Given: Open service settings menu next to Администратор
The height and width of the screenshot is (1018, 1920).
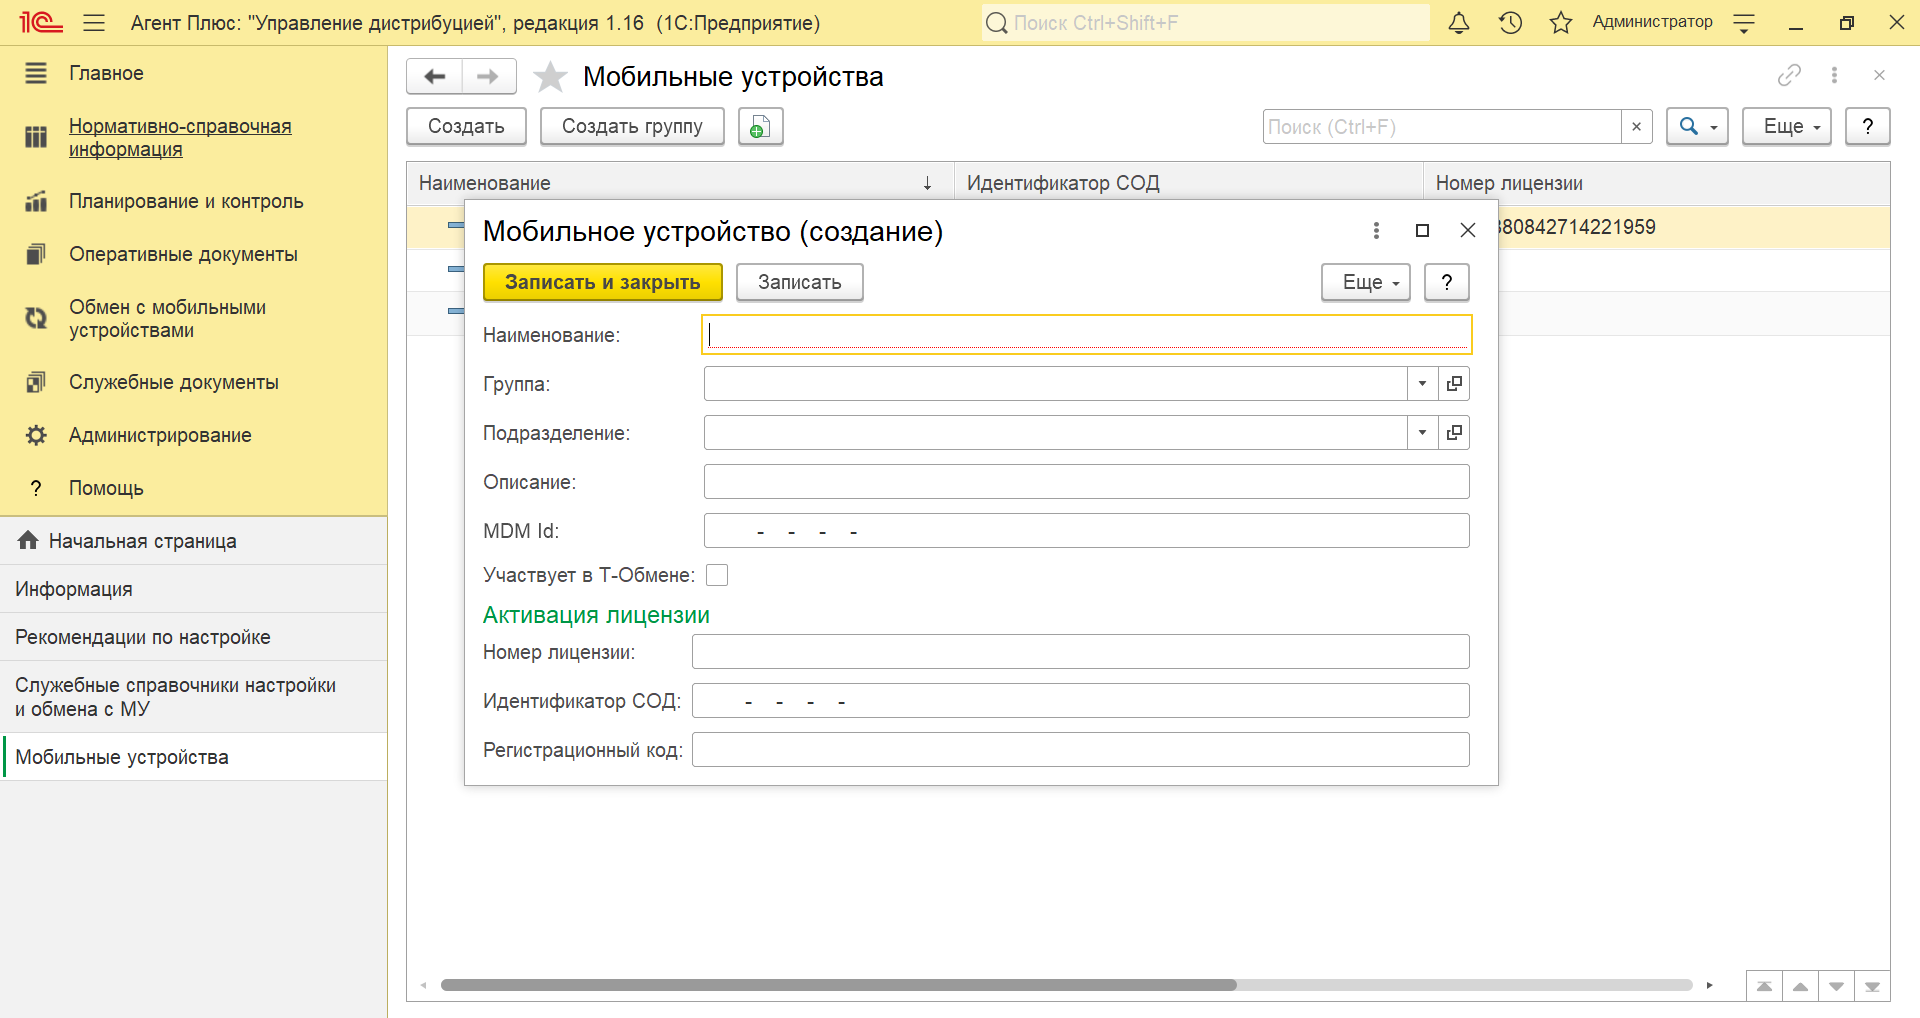Looking at the screenshot, I should pos(1744,24).
